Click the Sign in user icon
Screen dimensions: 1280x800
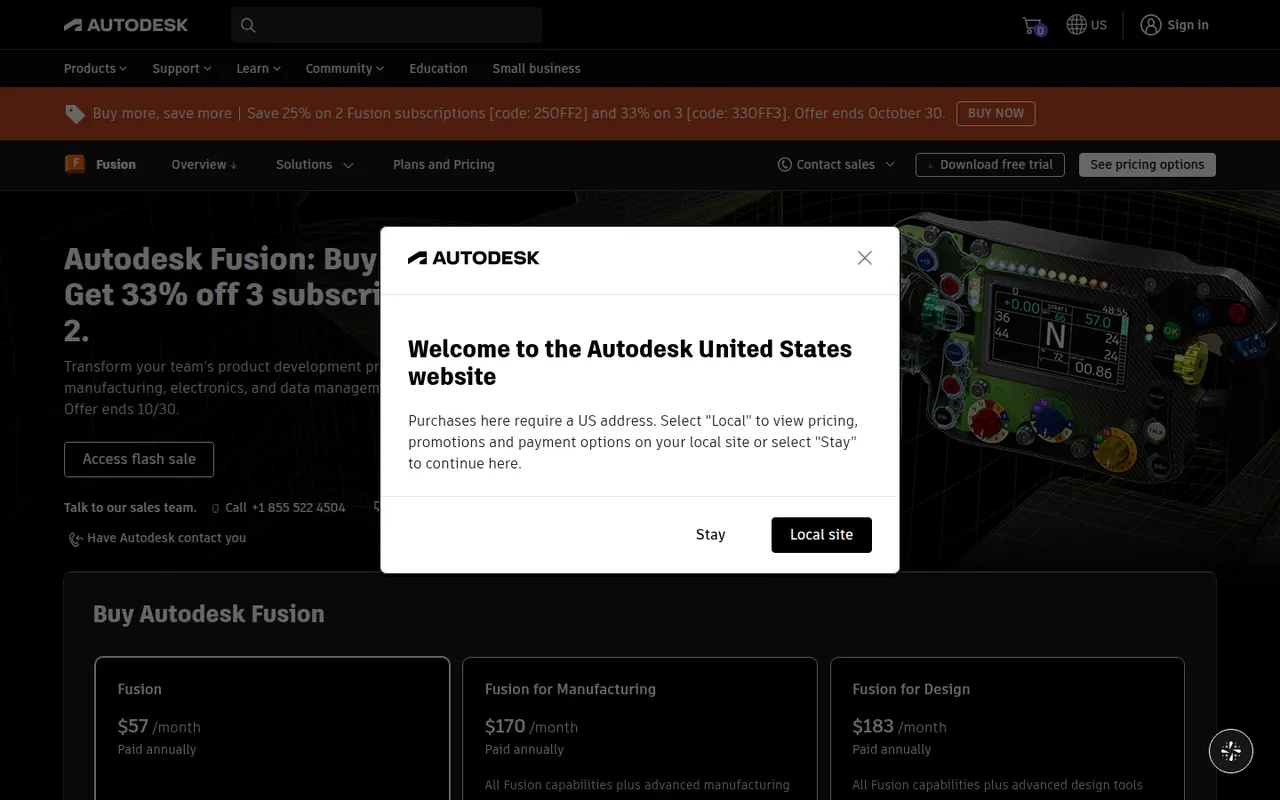(1151, 25)
